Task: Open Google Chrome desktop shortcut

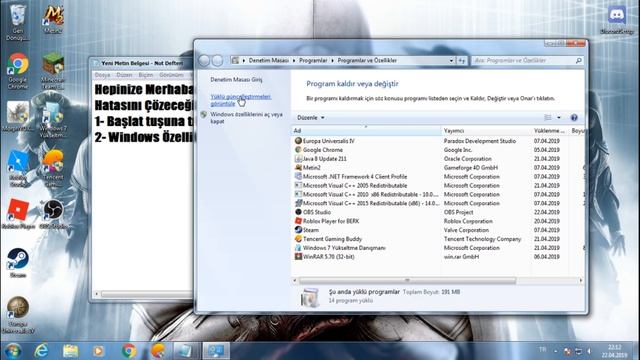Action: point(18,71)
